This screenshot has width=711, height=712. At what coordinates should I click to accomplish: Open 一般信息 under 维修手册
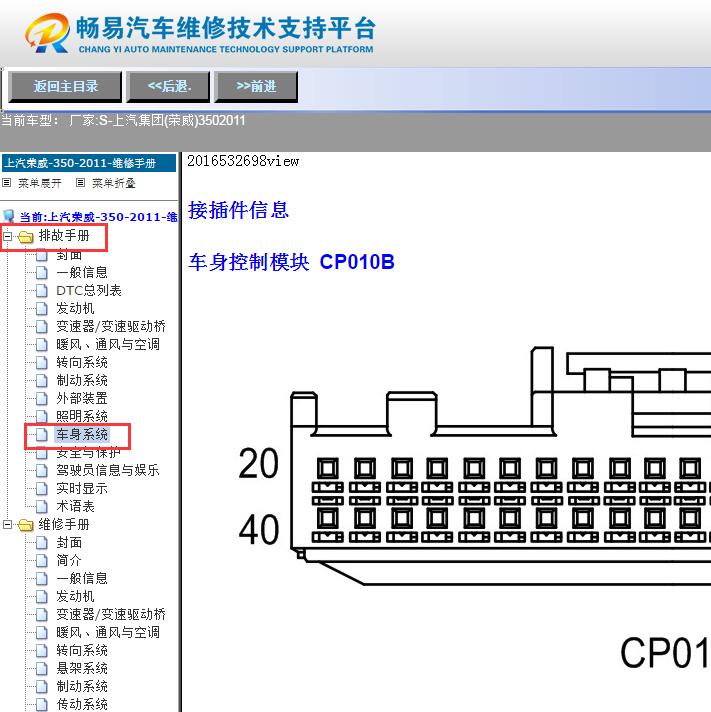click(x=82, y=578)
